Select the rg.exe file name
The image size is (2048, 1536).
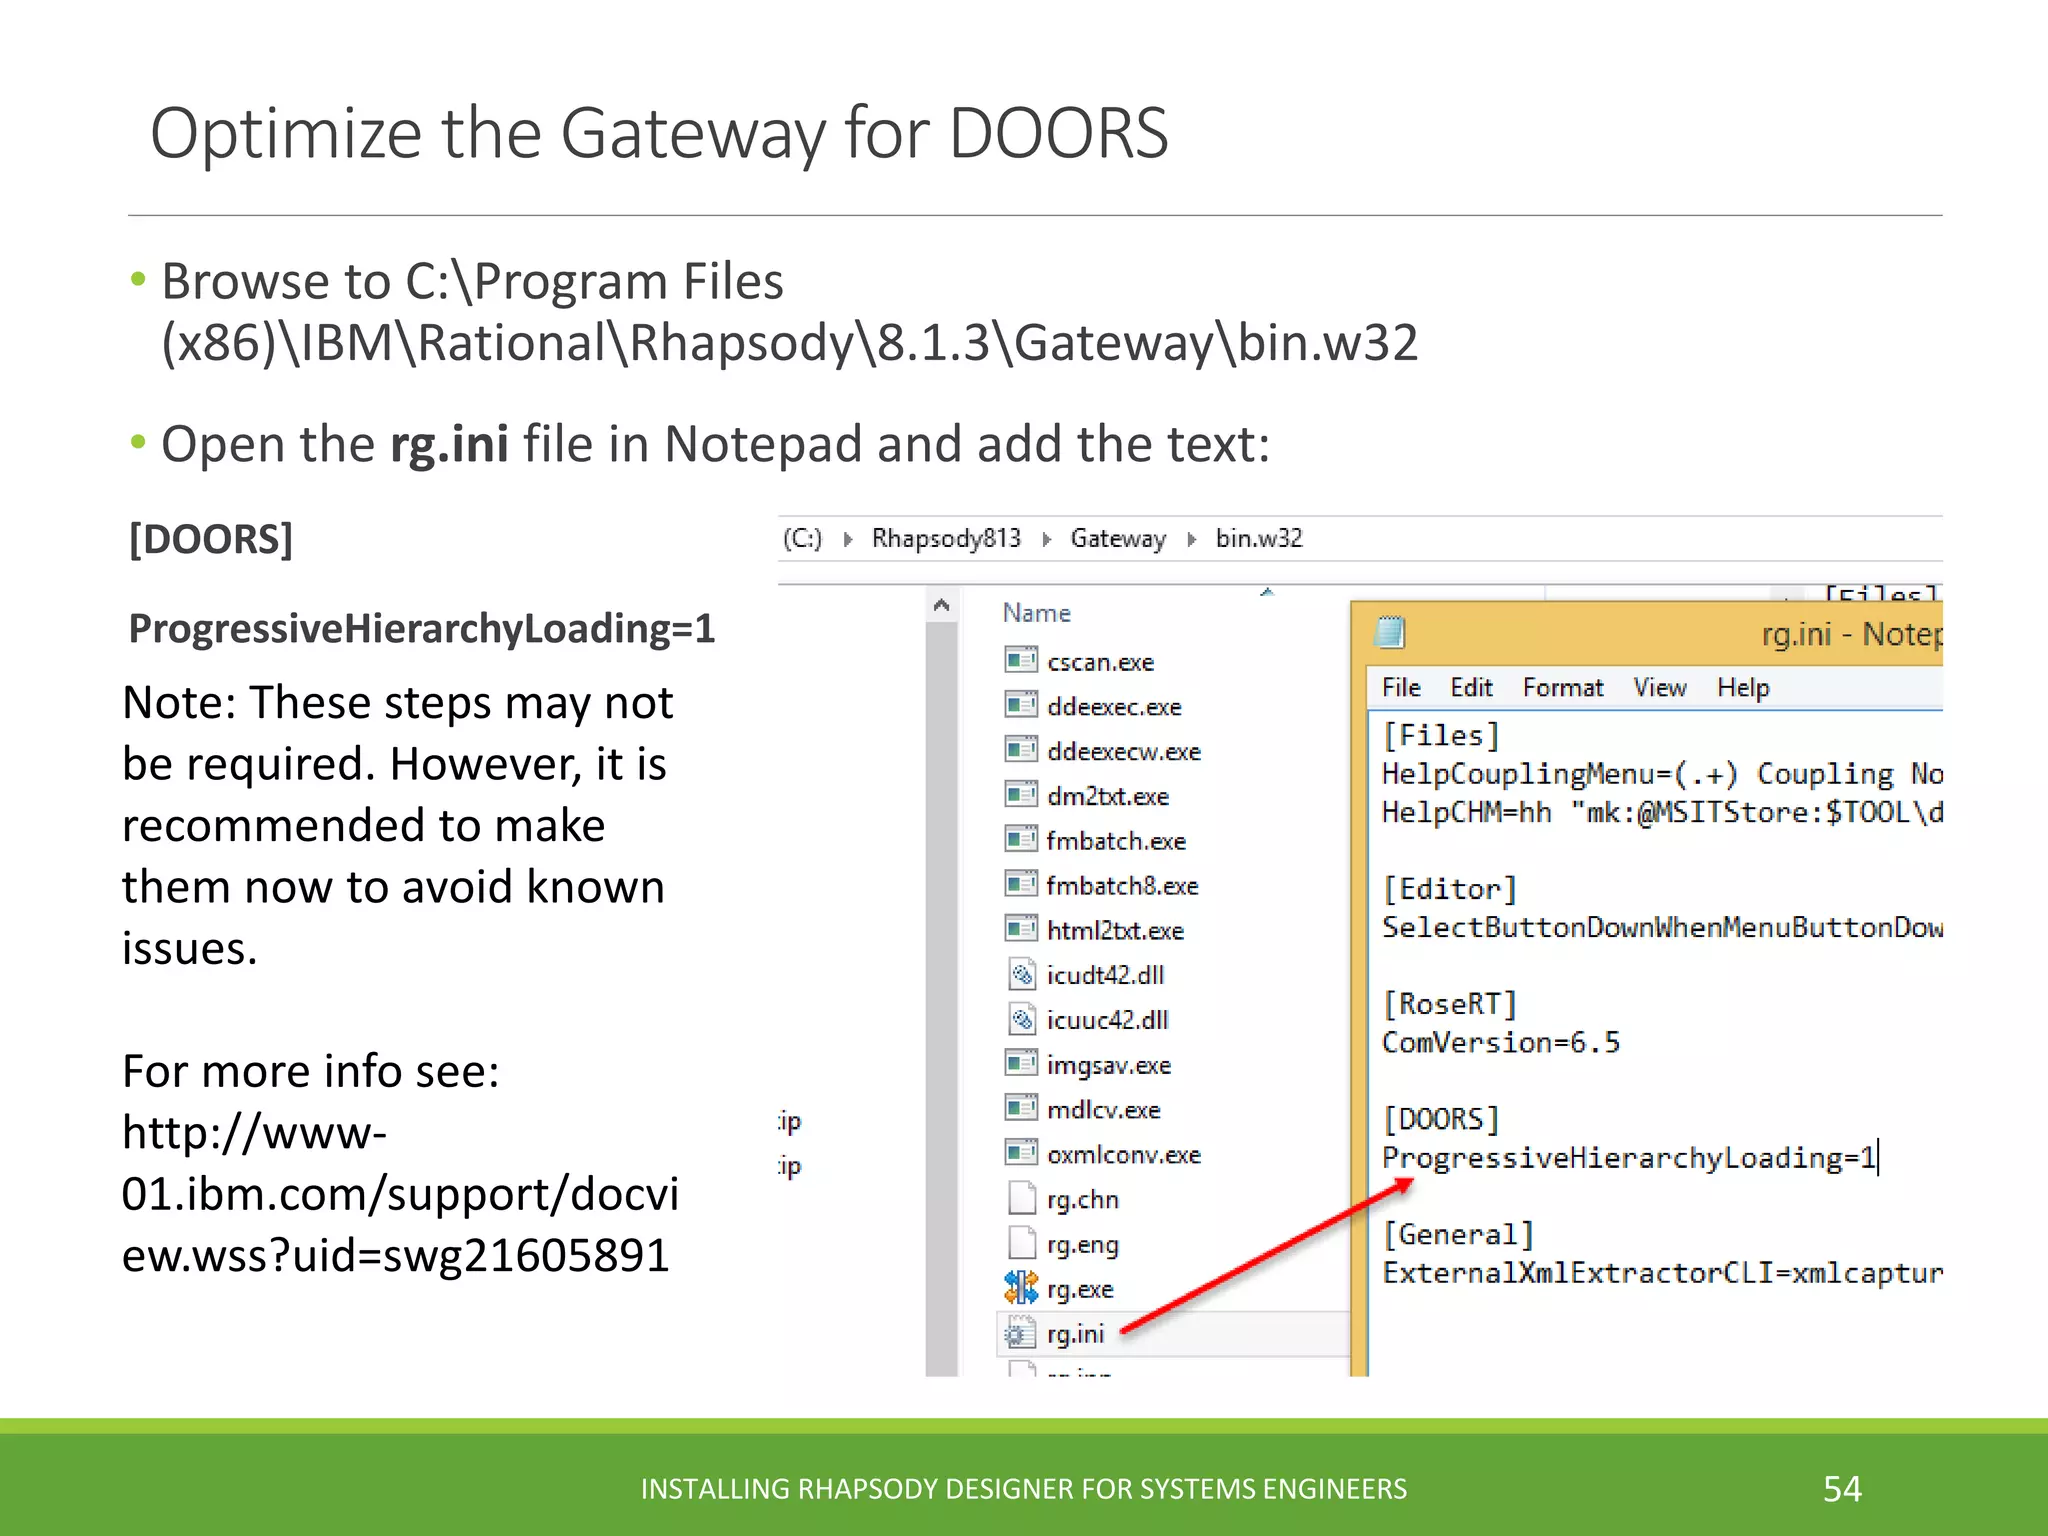(1080, 1290)
